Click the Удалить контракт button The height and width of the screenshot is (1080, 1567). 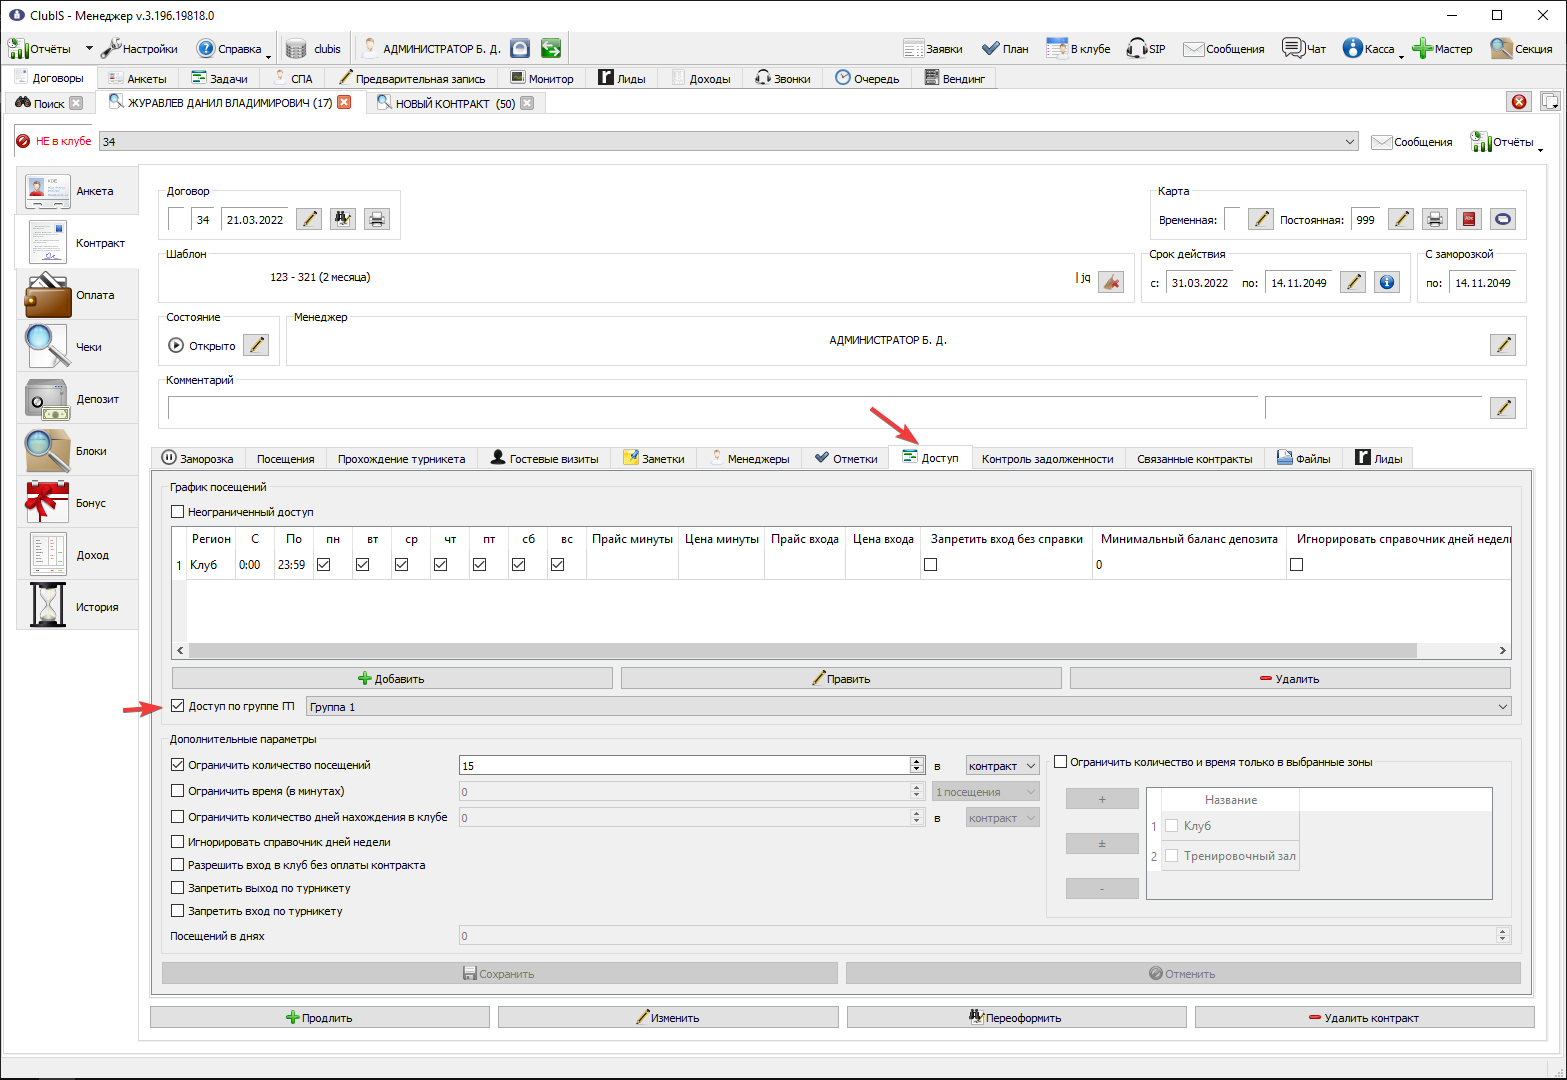pyautogui.click(x=1364, y=1017)
